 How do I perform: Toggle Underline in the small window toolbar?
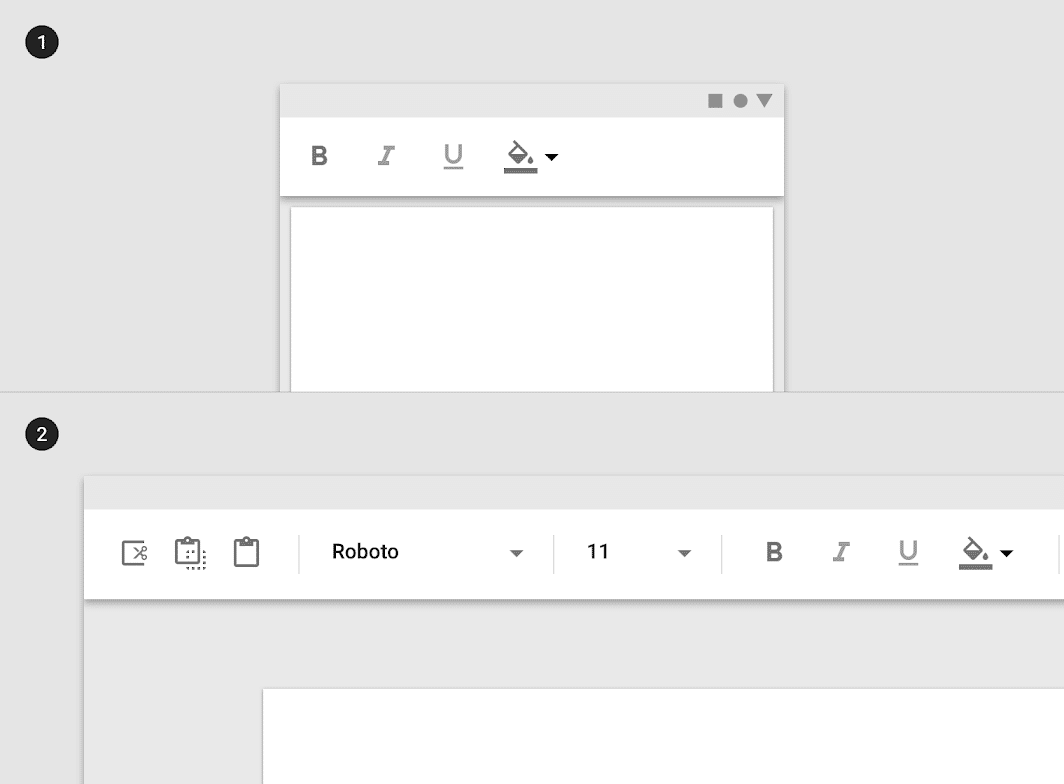453,156
